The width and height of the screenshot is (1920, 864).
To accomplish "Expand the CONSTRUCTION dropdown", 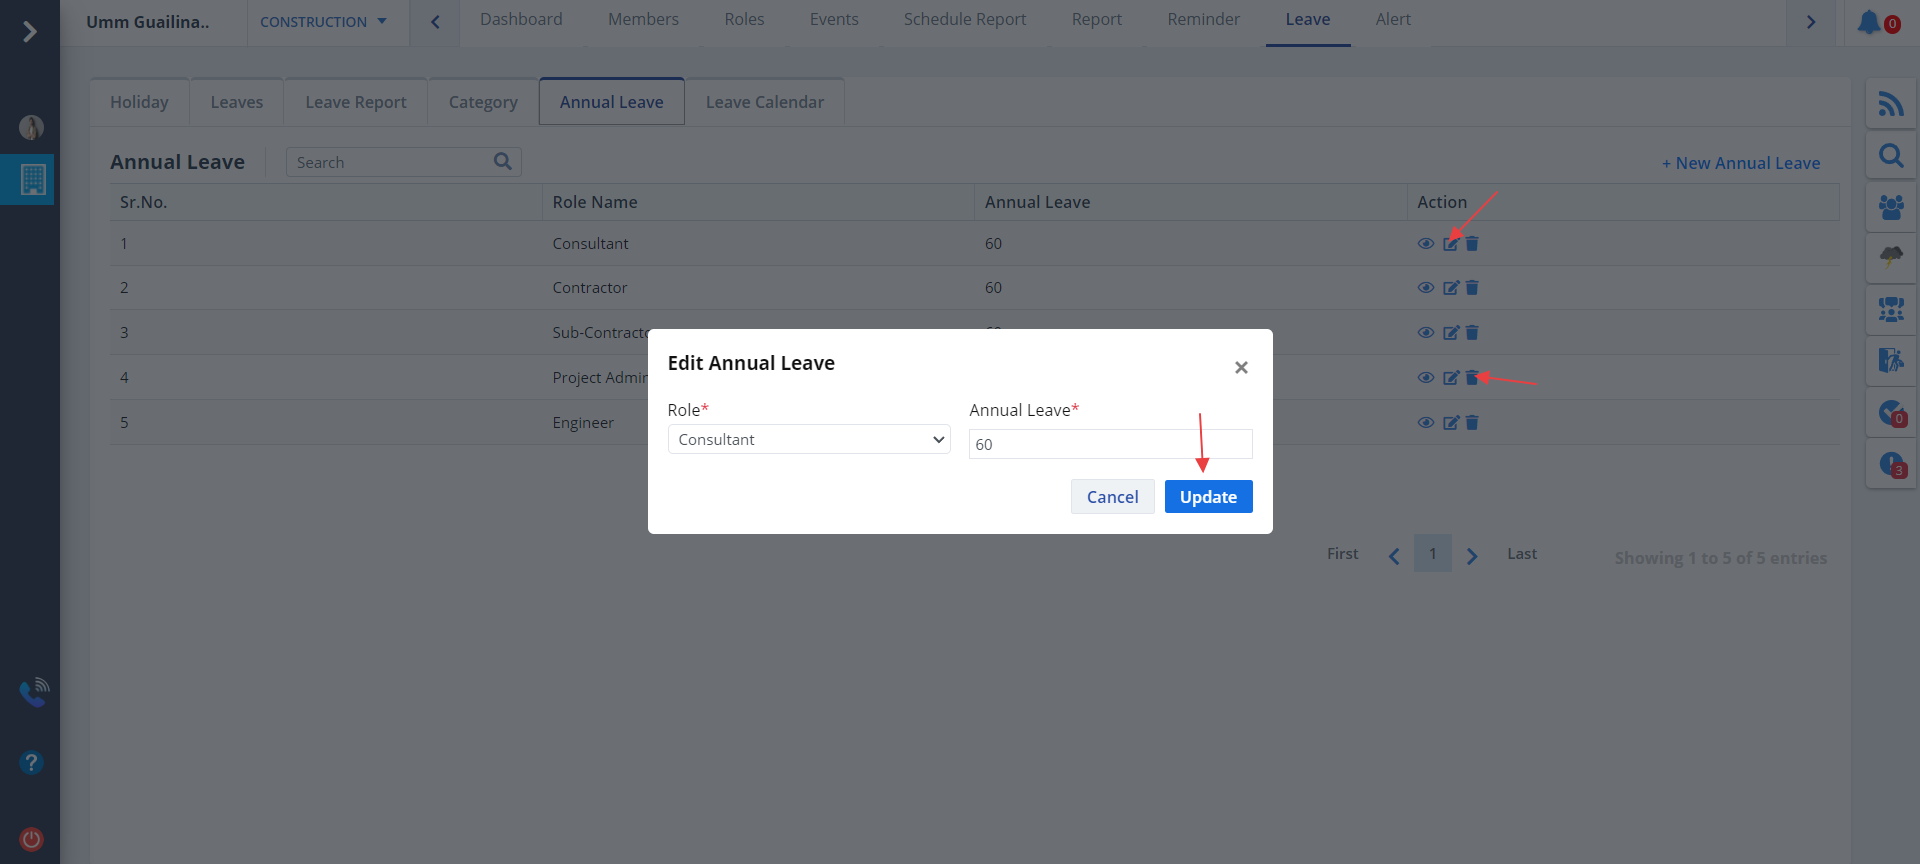I will click(323, 22).
